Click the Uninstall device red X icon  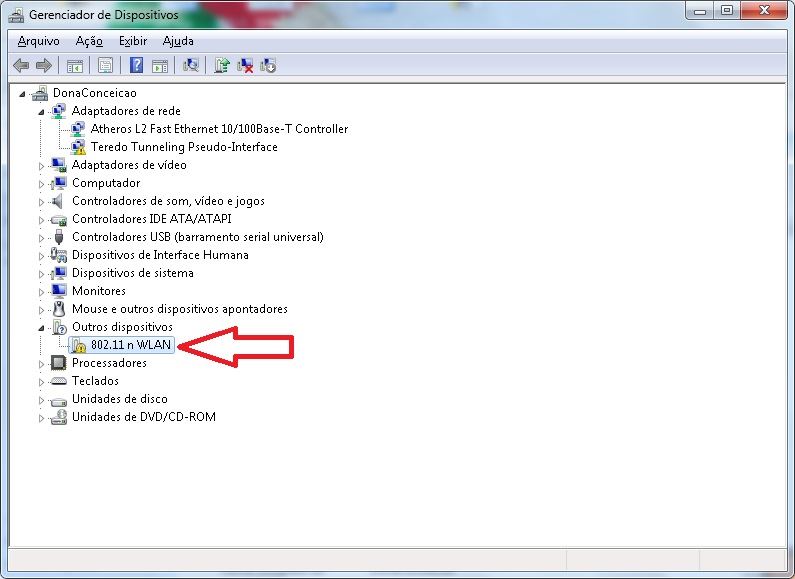pyautogui.click(x=245, y=65)
